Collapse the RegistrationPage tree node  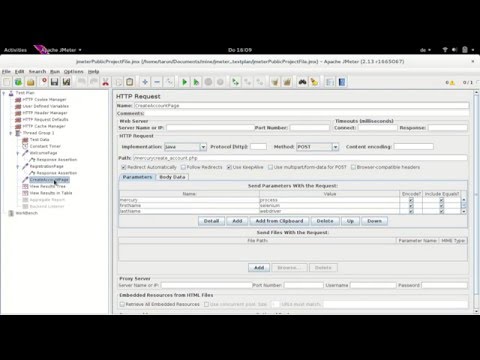18,166
